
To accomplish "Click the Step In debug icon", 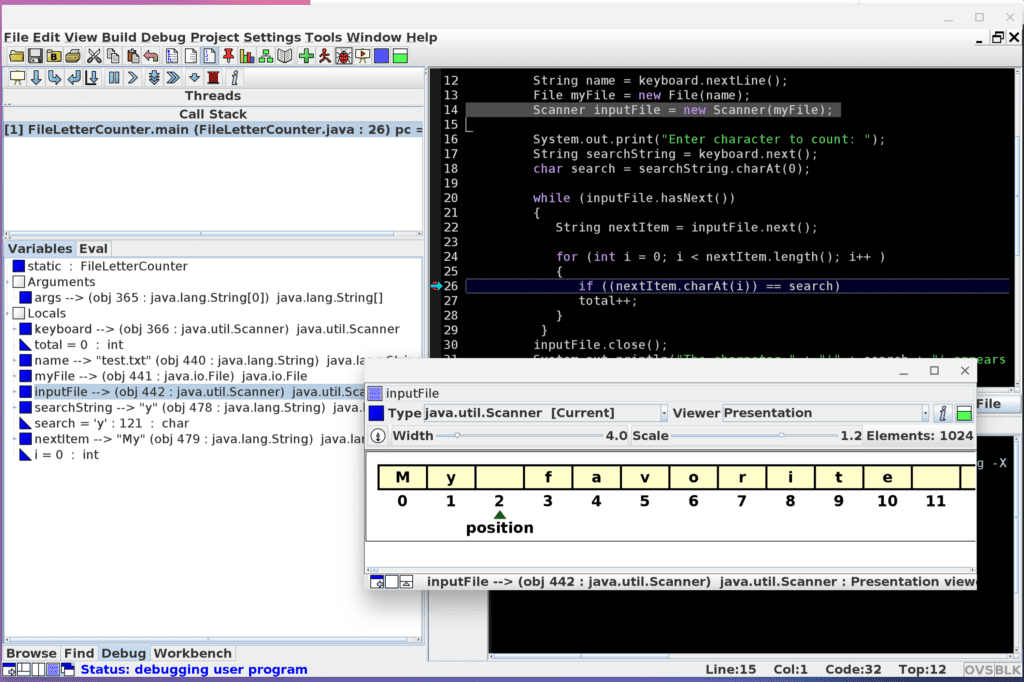I will 55,78.
